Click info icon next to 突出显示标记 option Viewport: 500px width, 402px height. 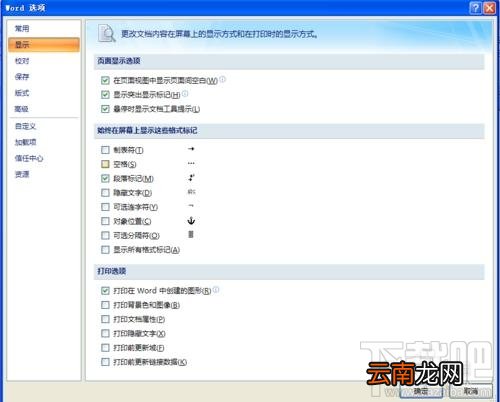(185, 93)
